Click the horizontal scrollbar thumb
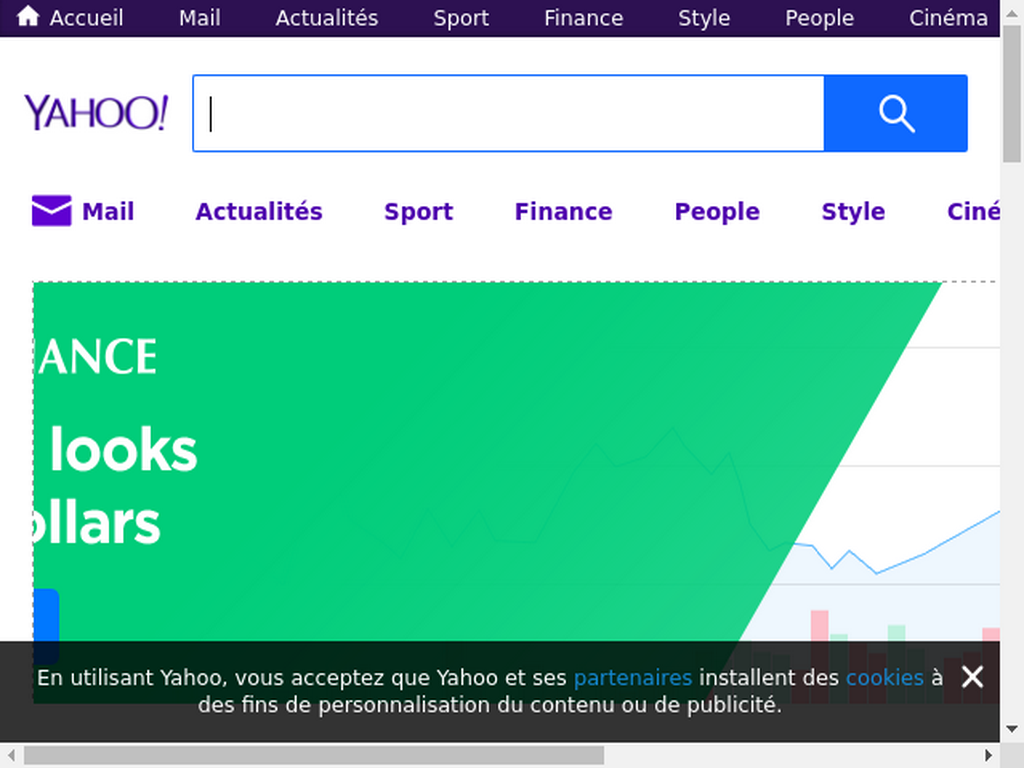1024x768 pixels. [x=313, y=755]
